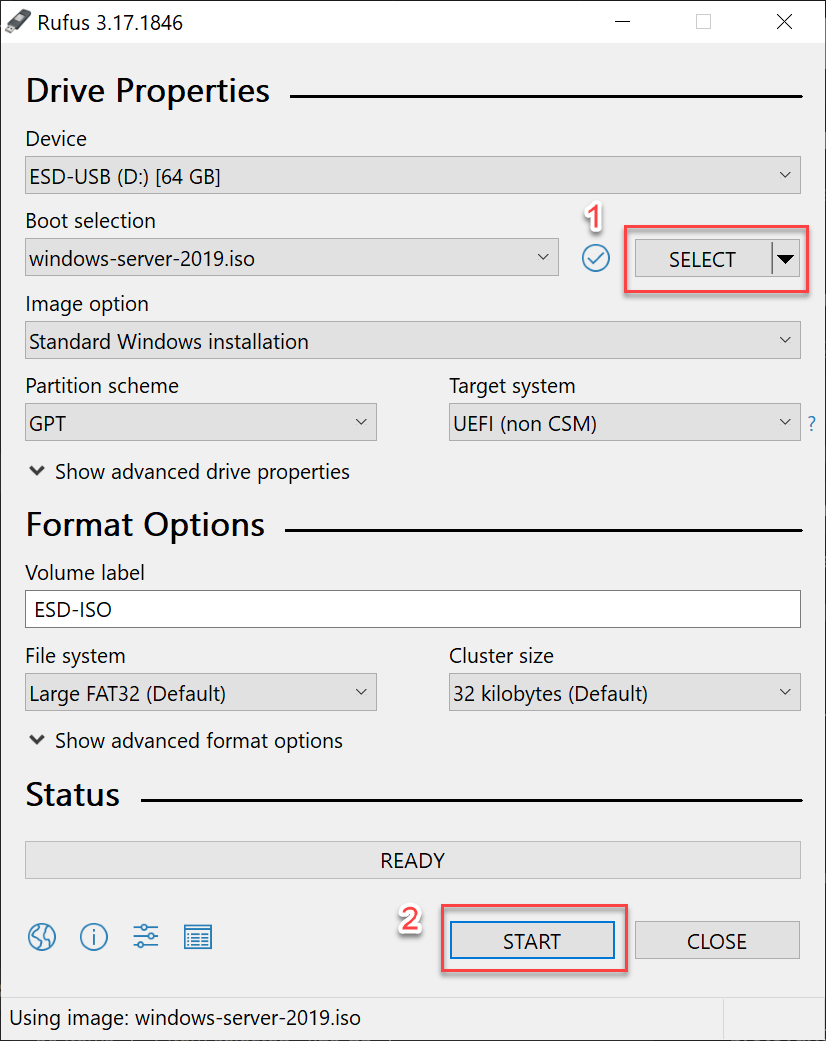This screenshot has height=1041, width=826.
Task: Click the Rufus USB drive title icon
Action: click(x=18, y=22)
